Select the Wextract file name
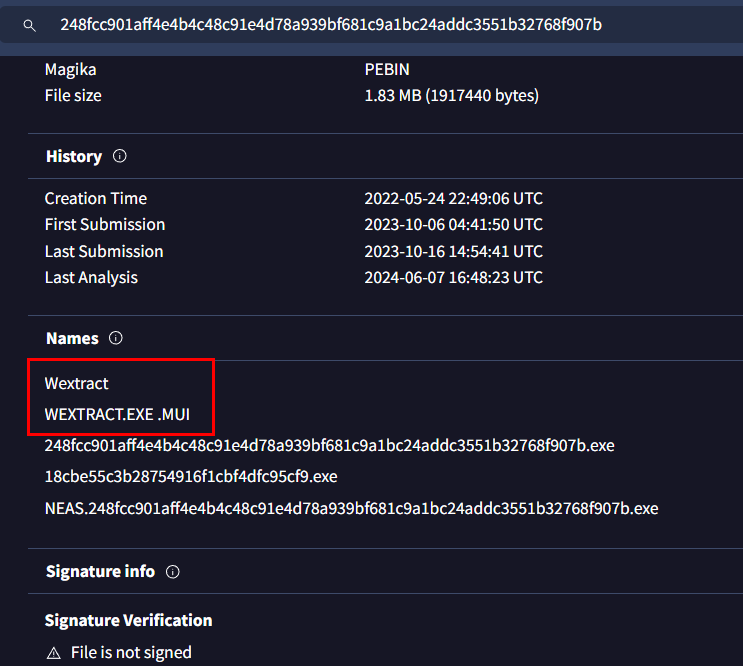 77,384
